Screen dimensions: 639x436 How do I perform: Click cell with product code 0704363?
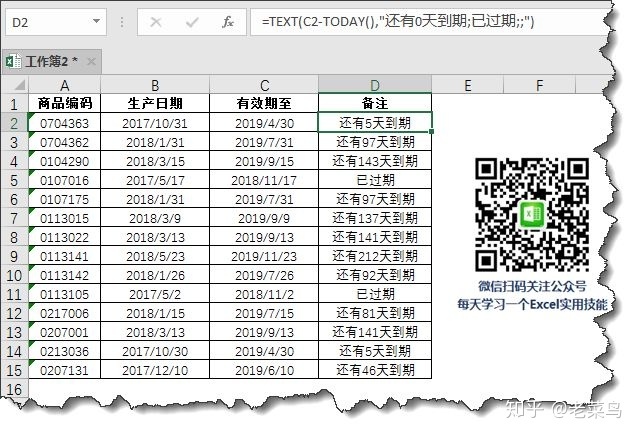tap(64, 123)
